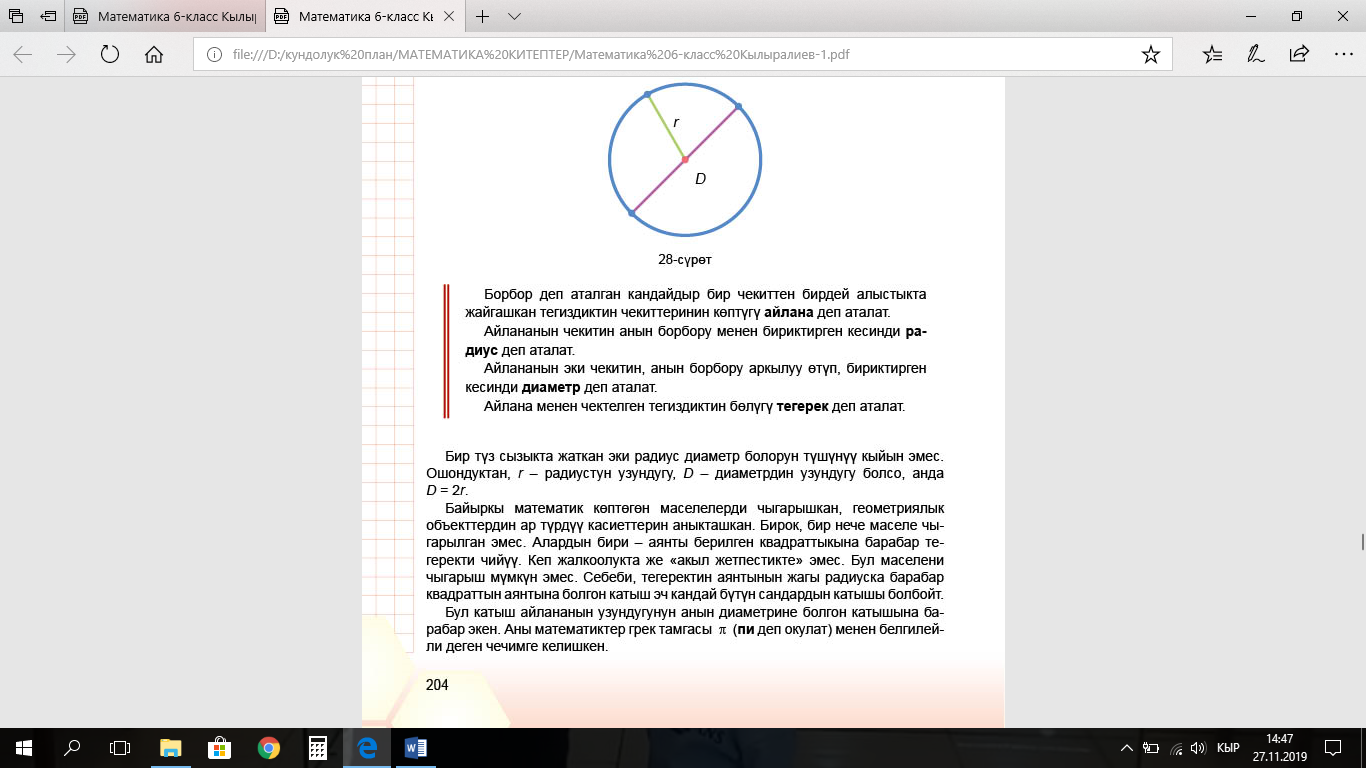Share this page icon
The height and width of the screenshot is (768, 1366).
1299,54
